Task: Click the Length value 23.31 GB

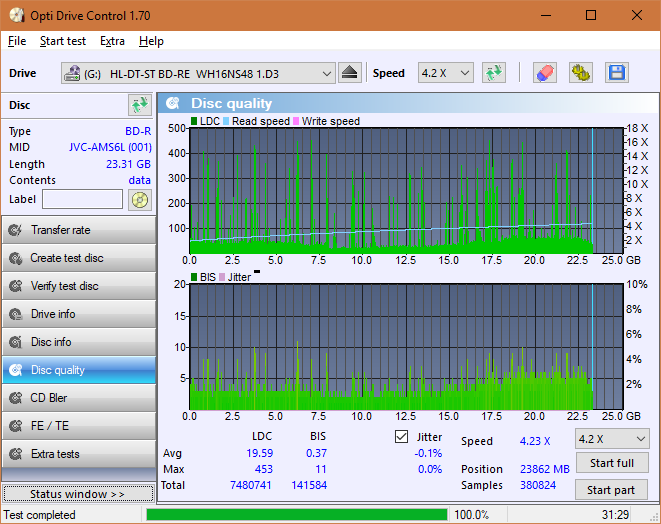Action: [x=128, y=164]
